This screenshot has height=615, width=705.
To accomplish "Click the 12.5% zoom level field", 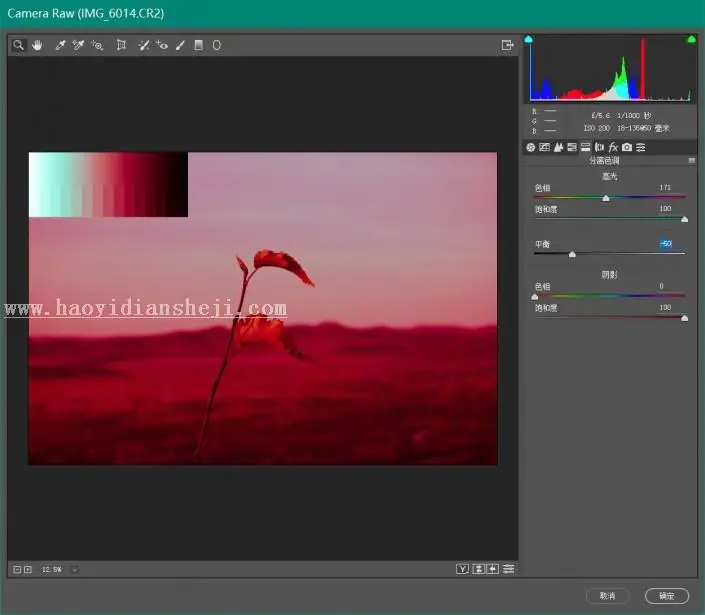I will [52, 570].
